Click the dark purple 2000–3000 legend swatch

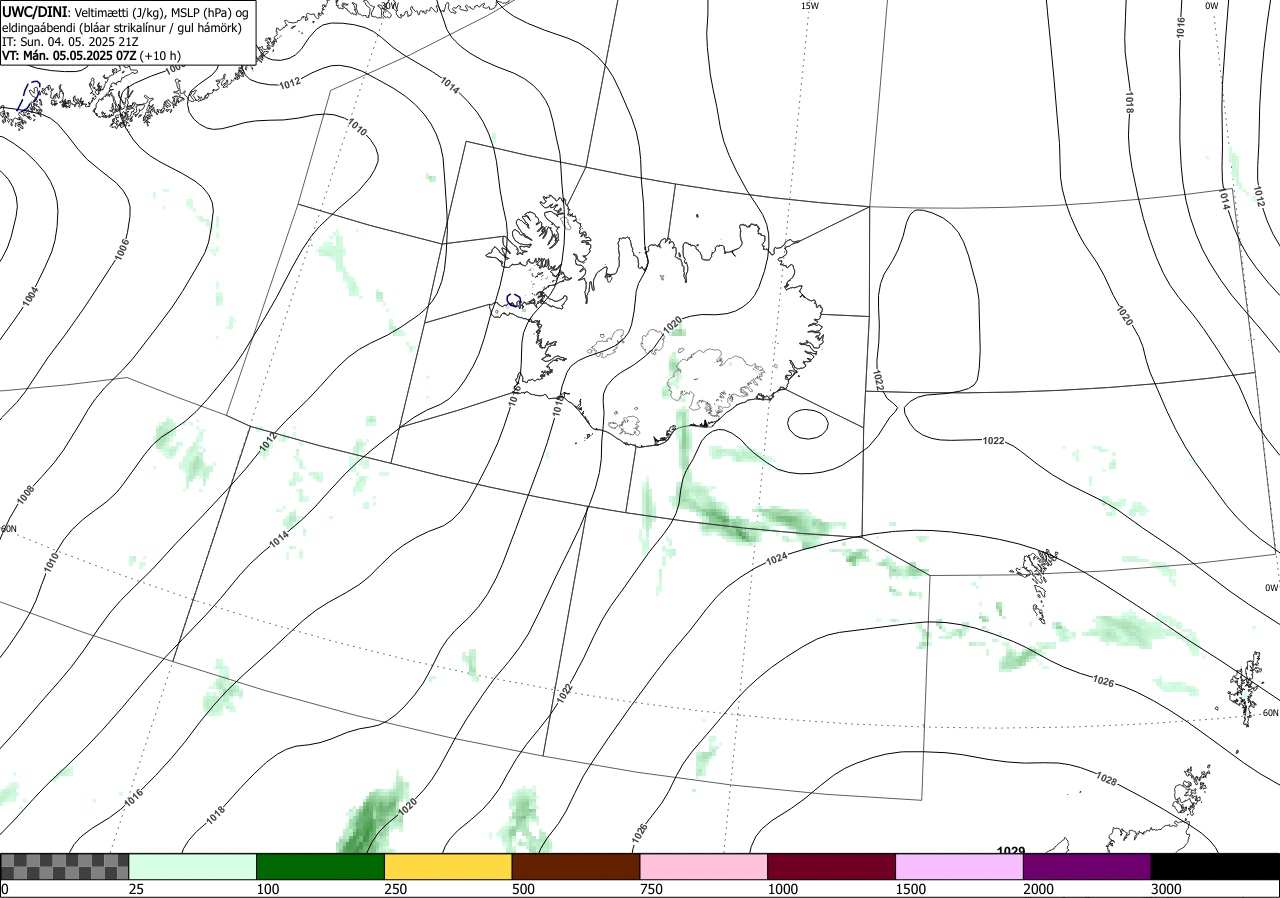point(1087,866)
